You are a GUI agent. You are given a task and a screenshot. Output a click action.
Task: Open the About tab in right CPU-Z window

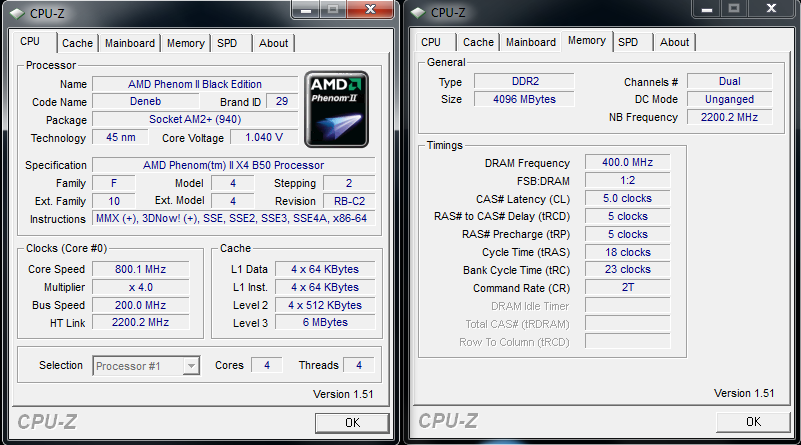(x=674, y=42)
